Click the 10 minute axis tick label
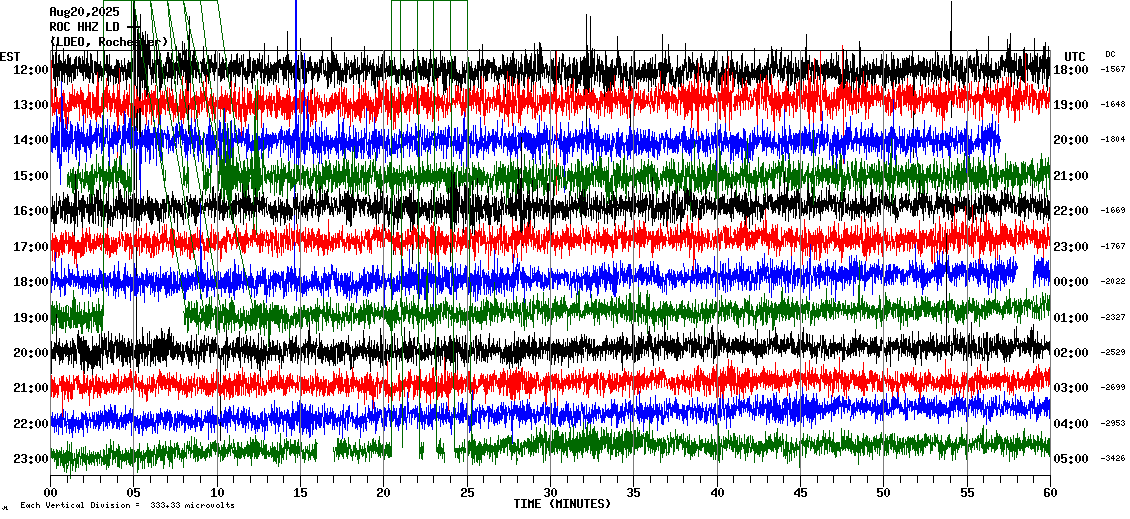The width and height of the screenshot is (1130, 519). pyautogui.click(x=217, y=493)
